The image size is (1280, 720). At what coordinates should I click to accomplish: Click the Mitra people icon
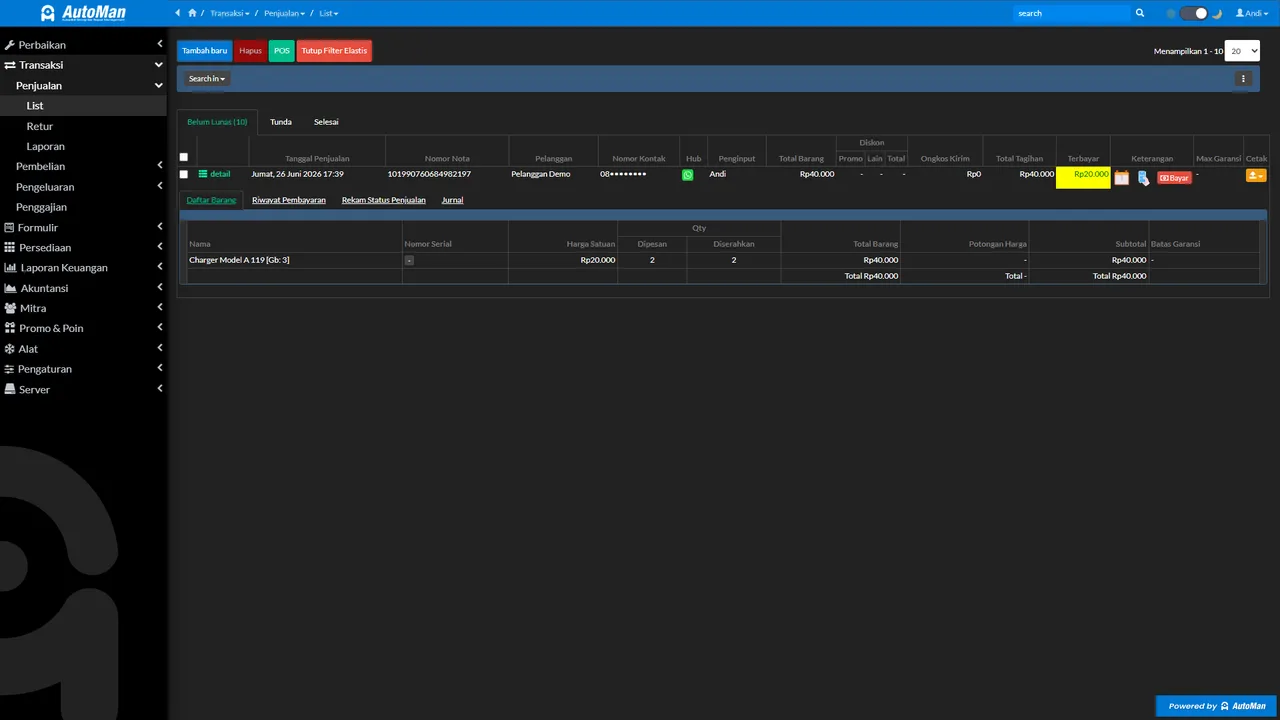(10, 308)
